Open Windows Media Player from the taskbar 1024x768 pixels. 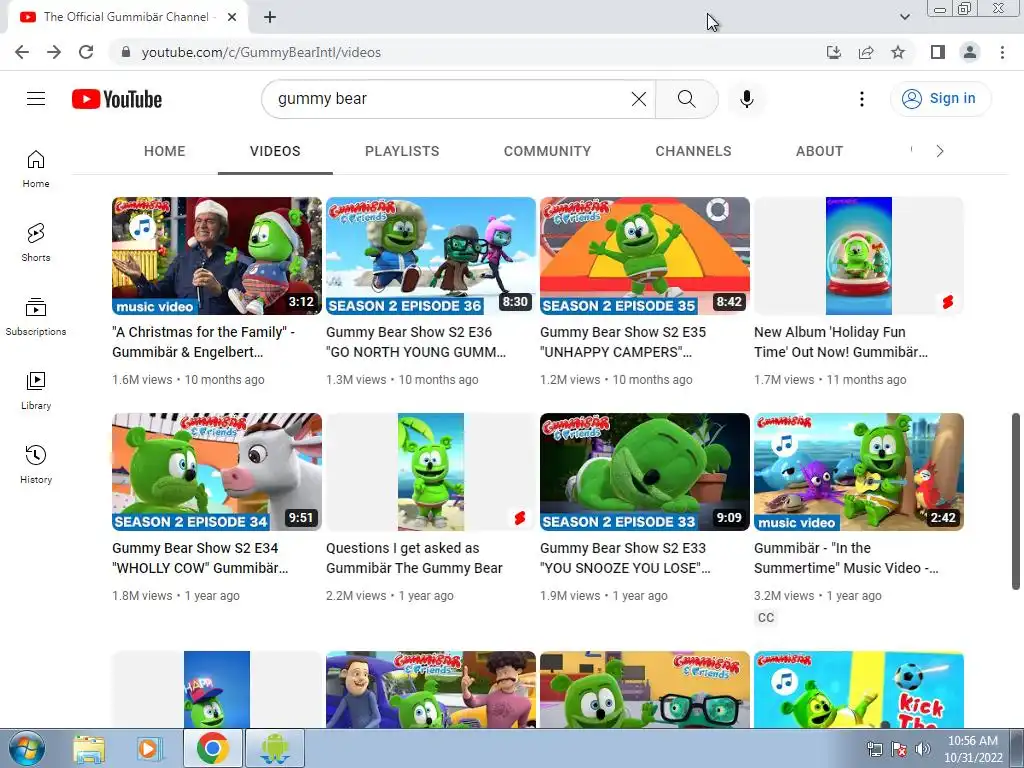(150, 748)
